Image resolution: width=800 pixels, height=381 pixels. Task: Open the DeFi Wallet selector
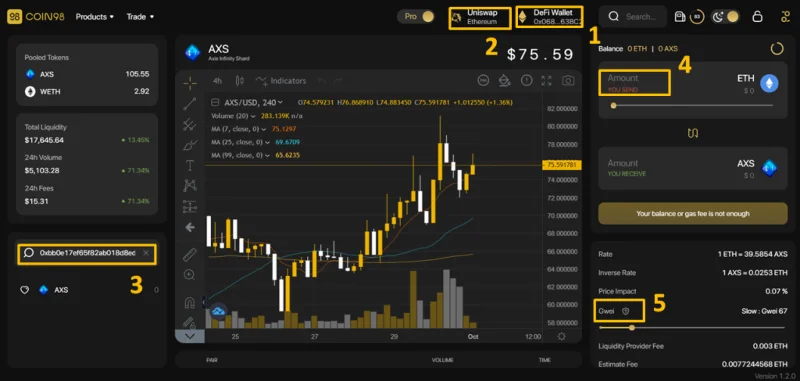click(x=549, y=16)
